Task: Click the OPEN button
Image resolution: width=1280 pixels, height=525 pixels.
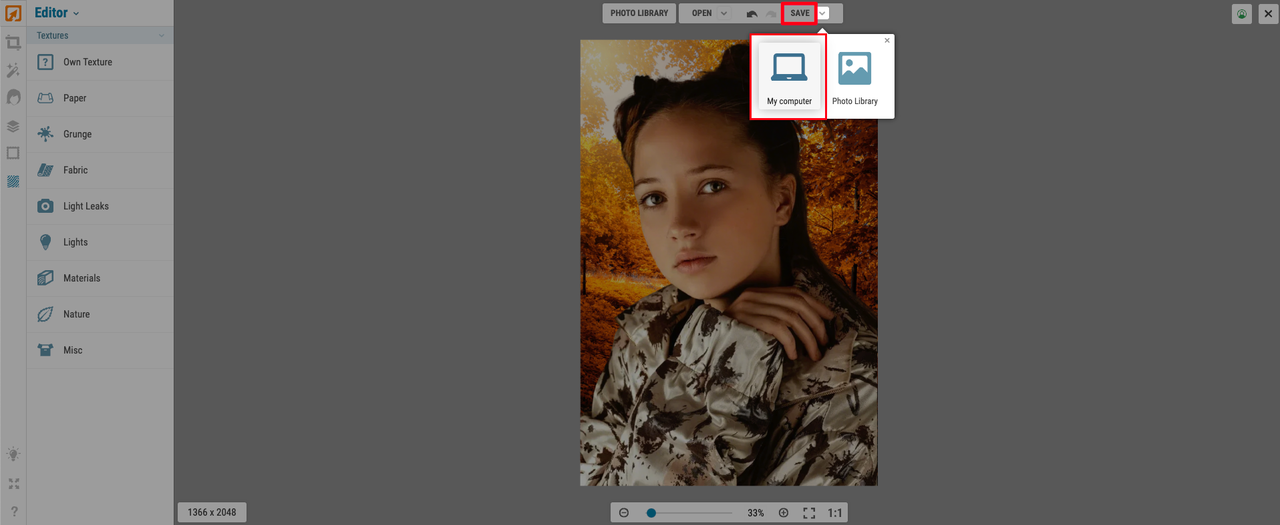Action: pos(702,13)
